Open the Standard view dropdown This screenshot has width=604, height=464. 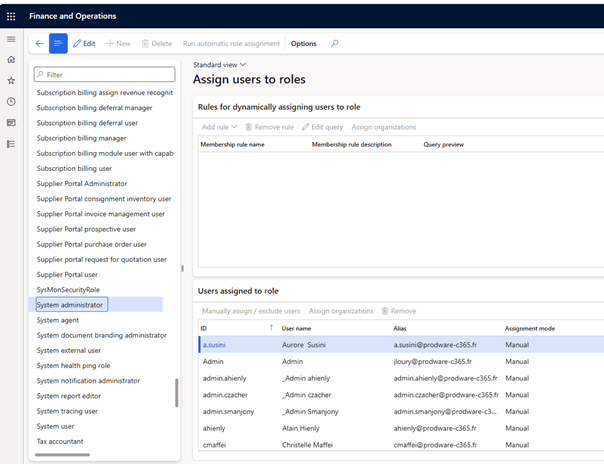219,65
